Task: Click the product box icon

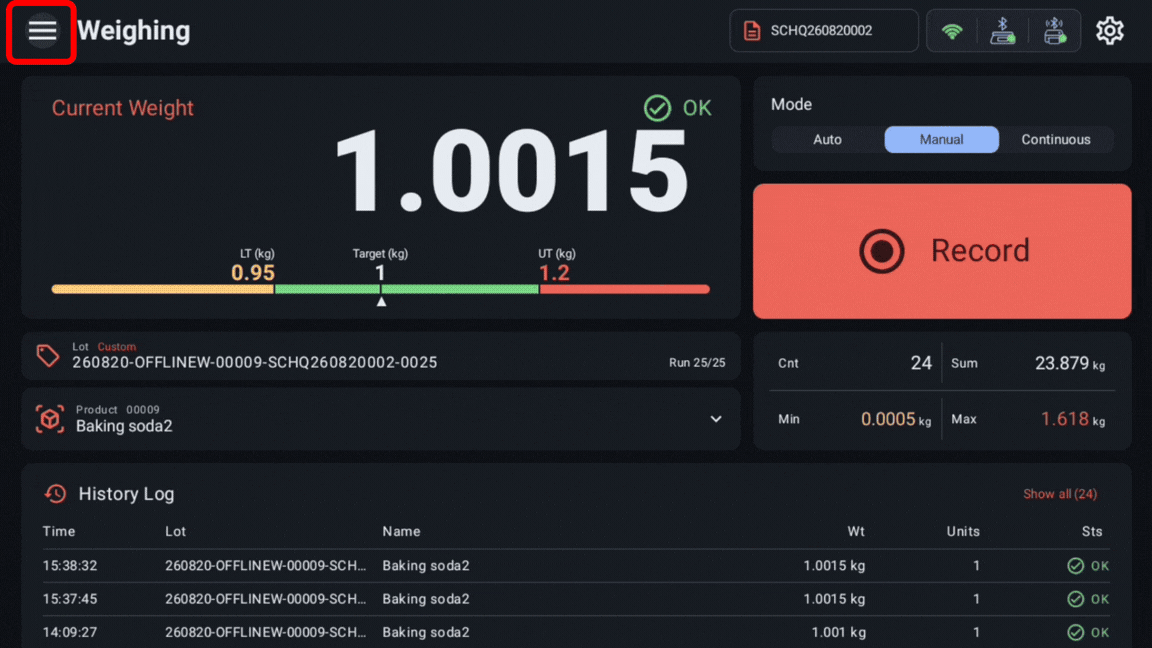Action: 50,420
